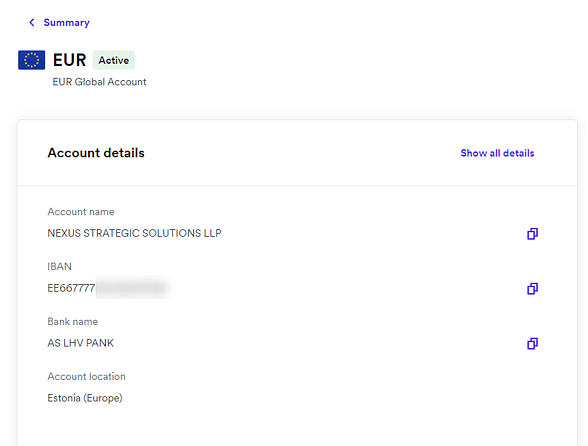Click the Account name field label
The height and width of the screenshot is (446, 588).
tap(81, 212)
